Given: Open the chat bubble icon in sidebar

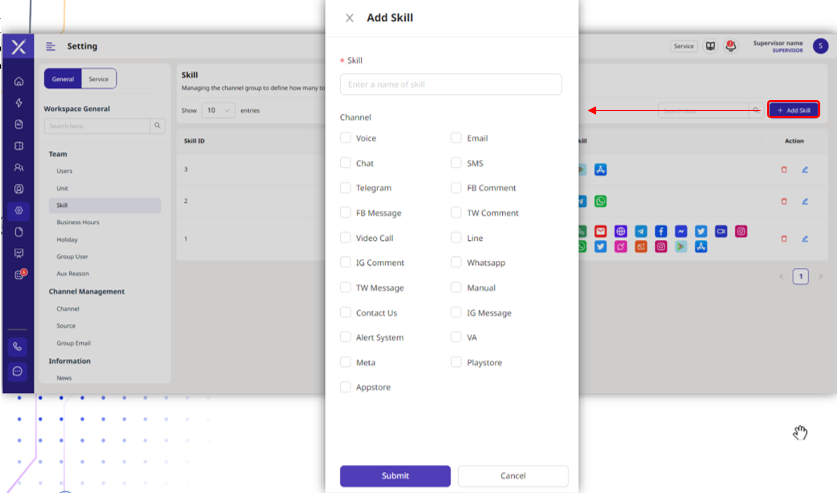Looking at the screenshot, I should coord(18,371).
